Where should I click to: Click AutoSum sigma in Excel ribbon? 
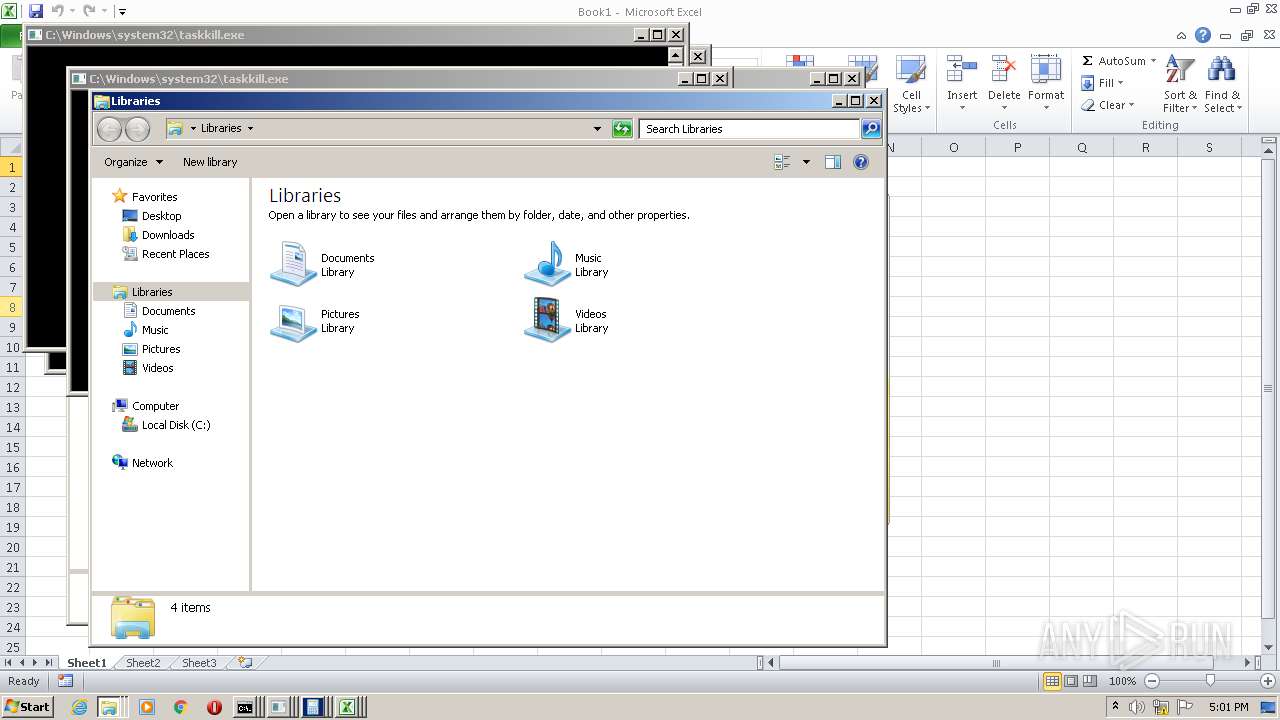1087,61
